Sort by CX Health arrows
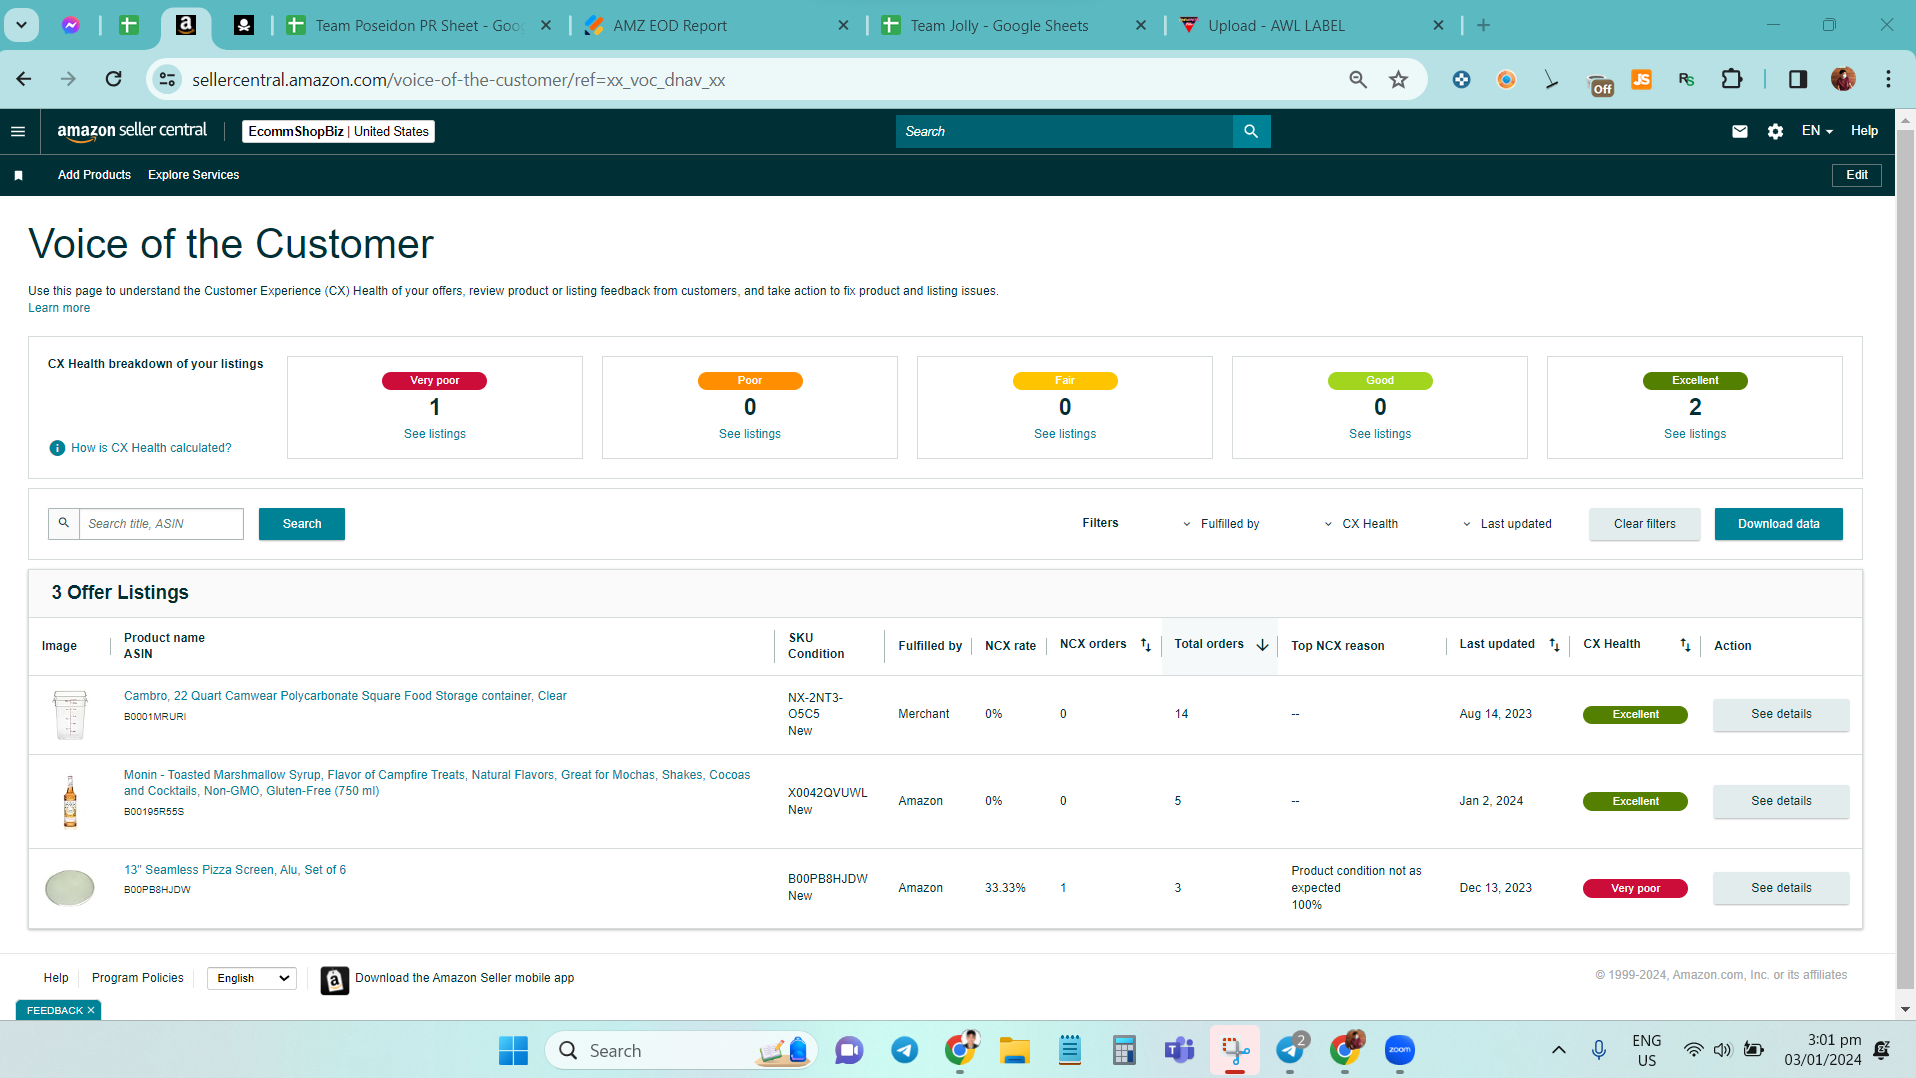Screen dimensions: 1916x1078 coord(1685,645)
